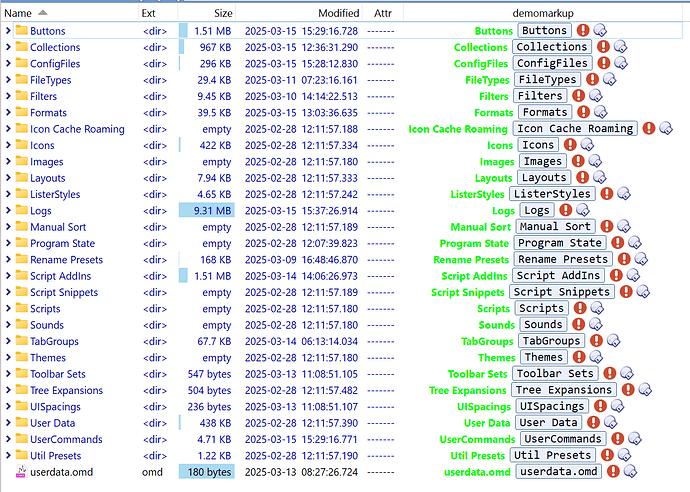Screen dimensions: 690x492
Task: Click the Size column header
Action: click(x=222, y=13)
